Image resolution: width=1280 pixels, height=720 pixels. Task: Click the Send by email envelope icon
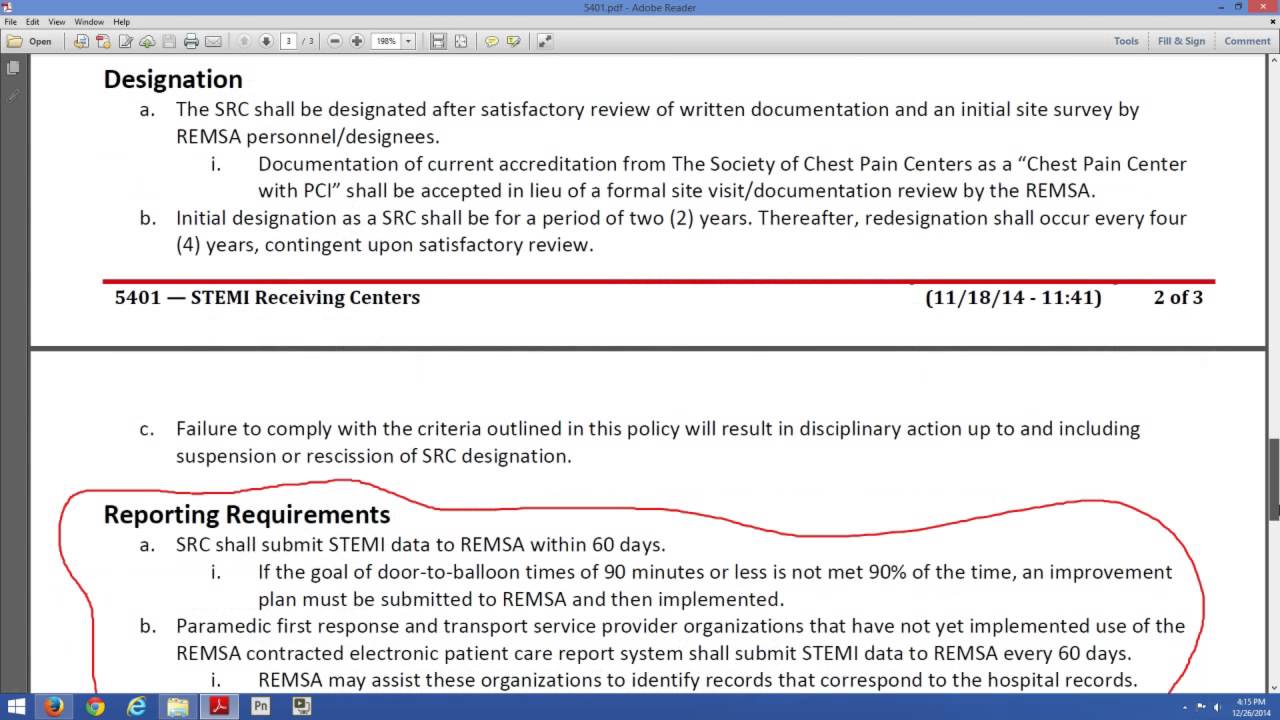(213, 41)
